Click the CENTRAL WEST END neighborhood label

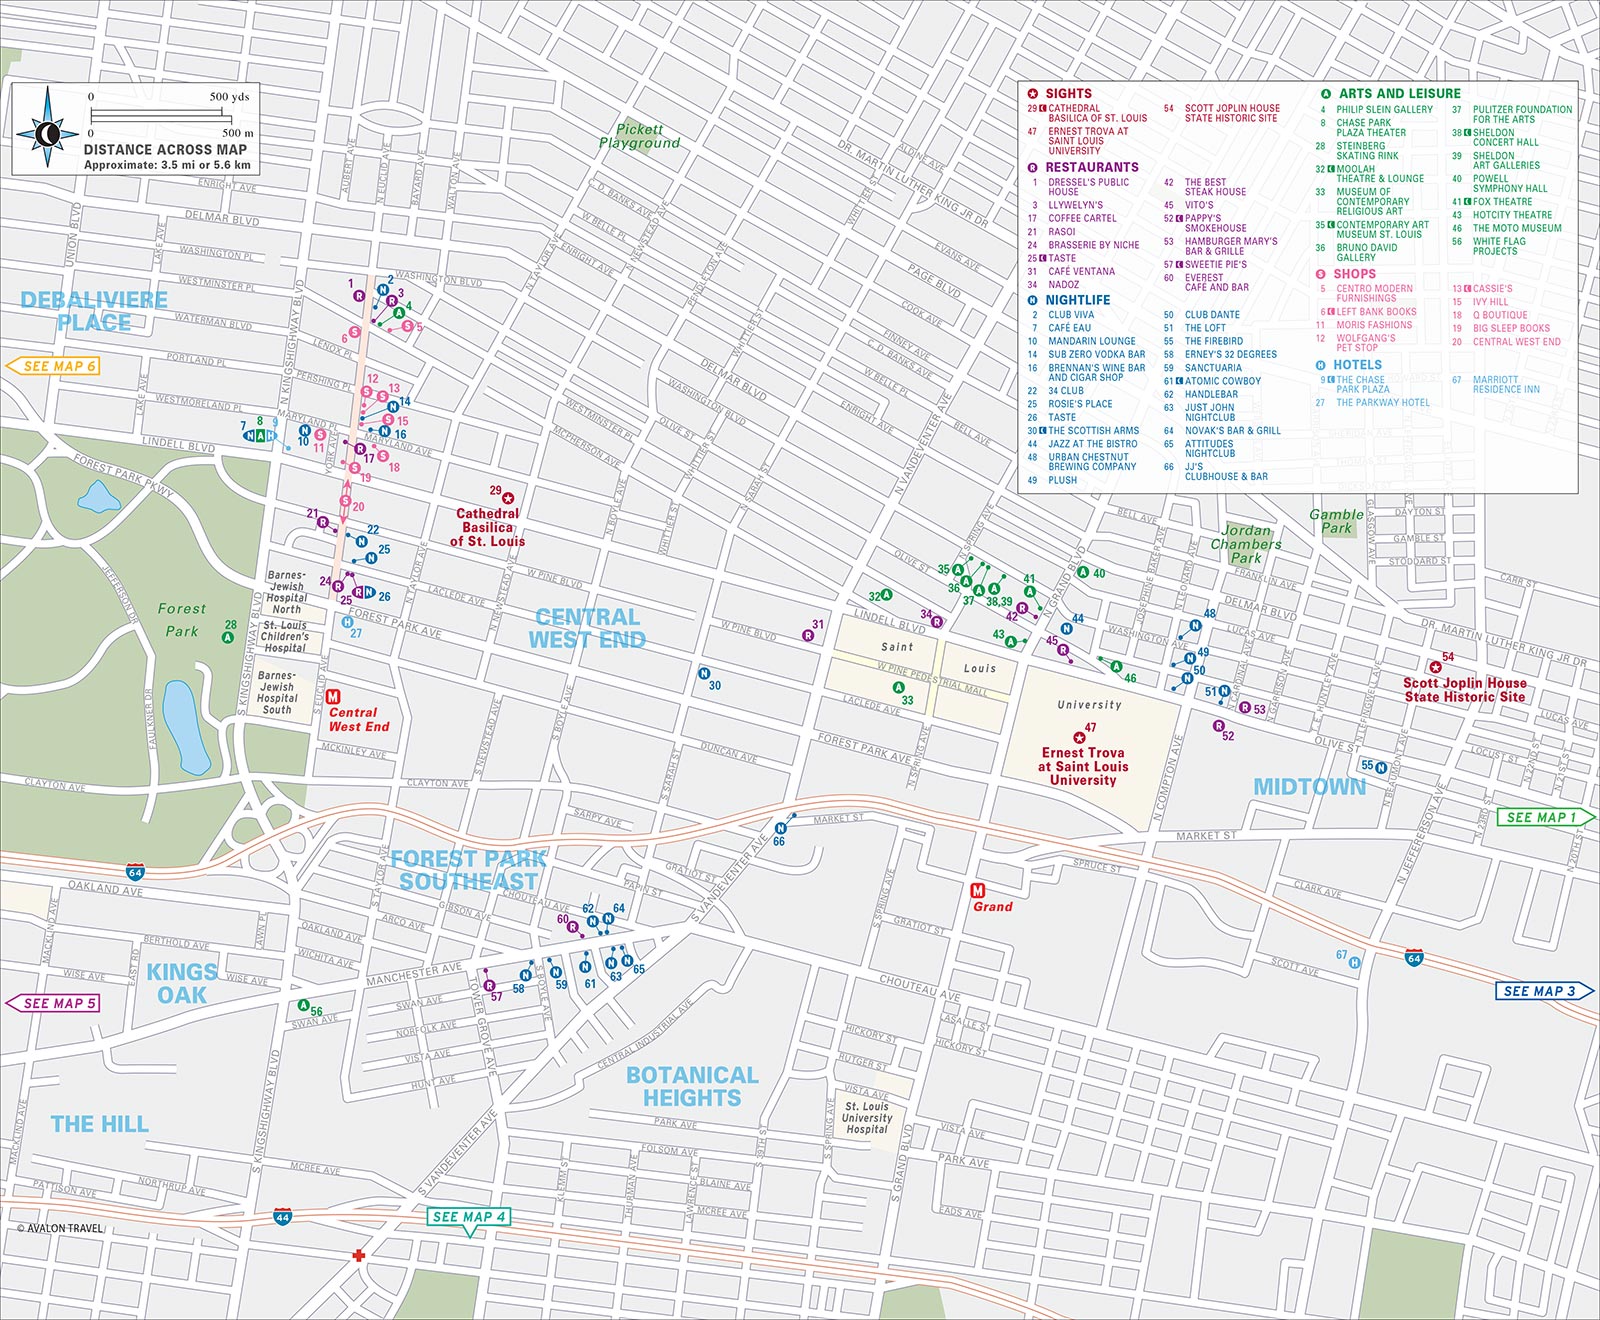tap(587, 629)
